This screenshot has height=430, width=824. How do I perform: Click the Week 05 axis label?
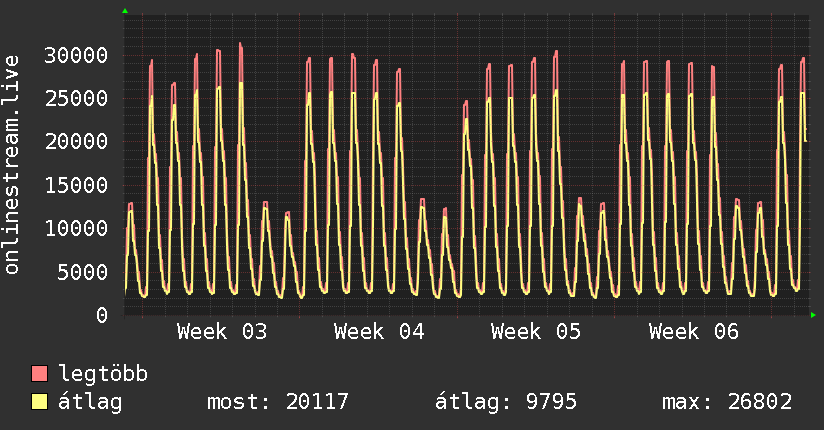coord(536,332)
